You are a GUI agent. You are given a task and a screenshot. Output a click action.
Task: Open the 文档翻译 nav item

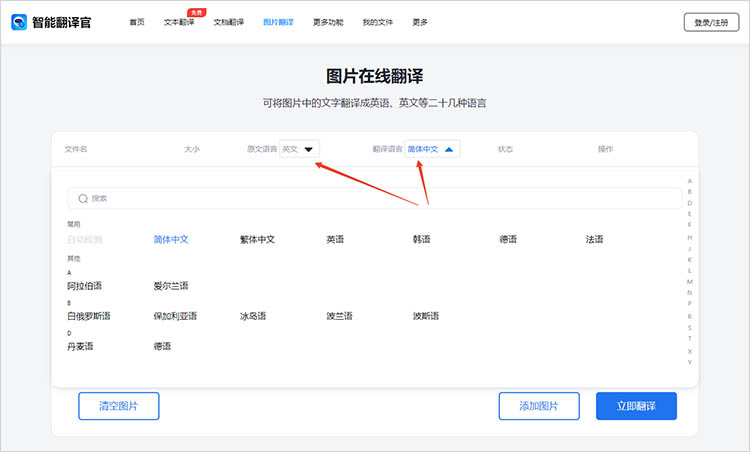click(x=229, y=22)
